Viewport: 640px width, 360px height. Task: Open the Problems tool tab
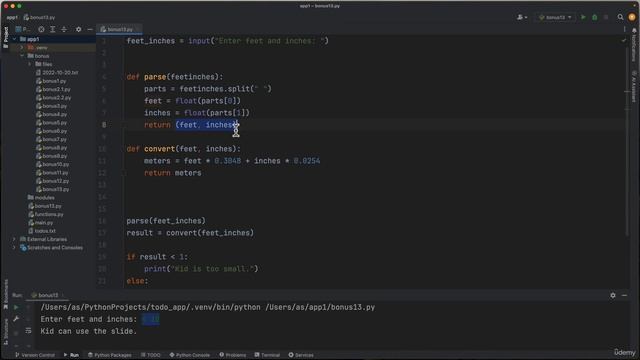233,355
